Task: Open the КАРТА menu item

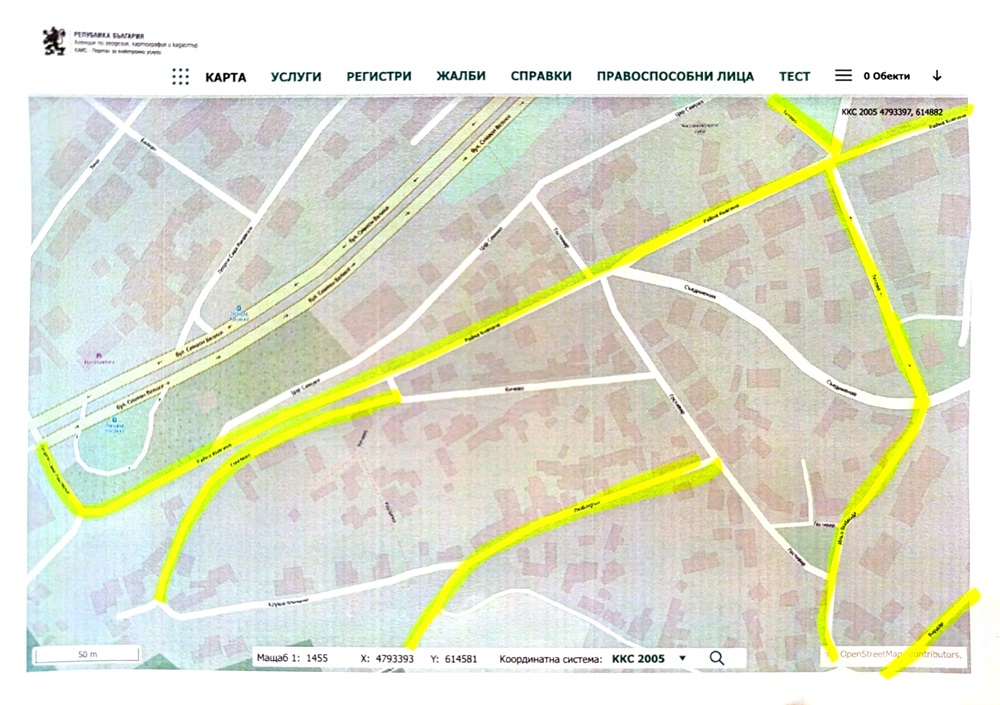Action: (226, 77)
